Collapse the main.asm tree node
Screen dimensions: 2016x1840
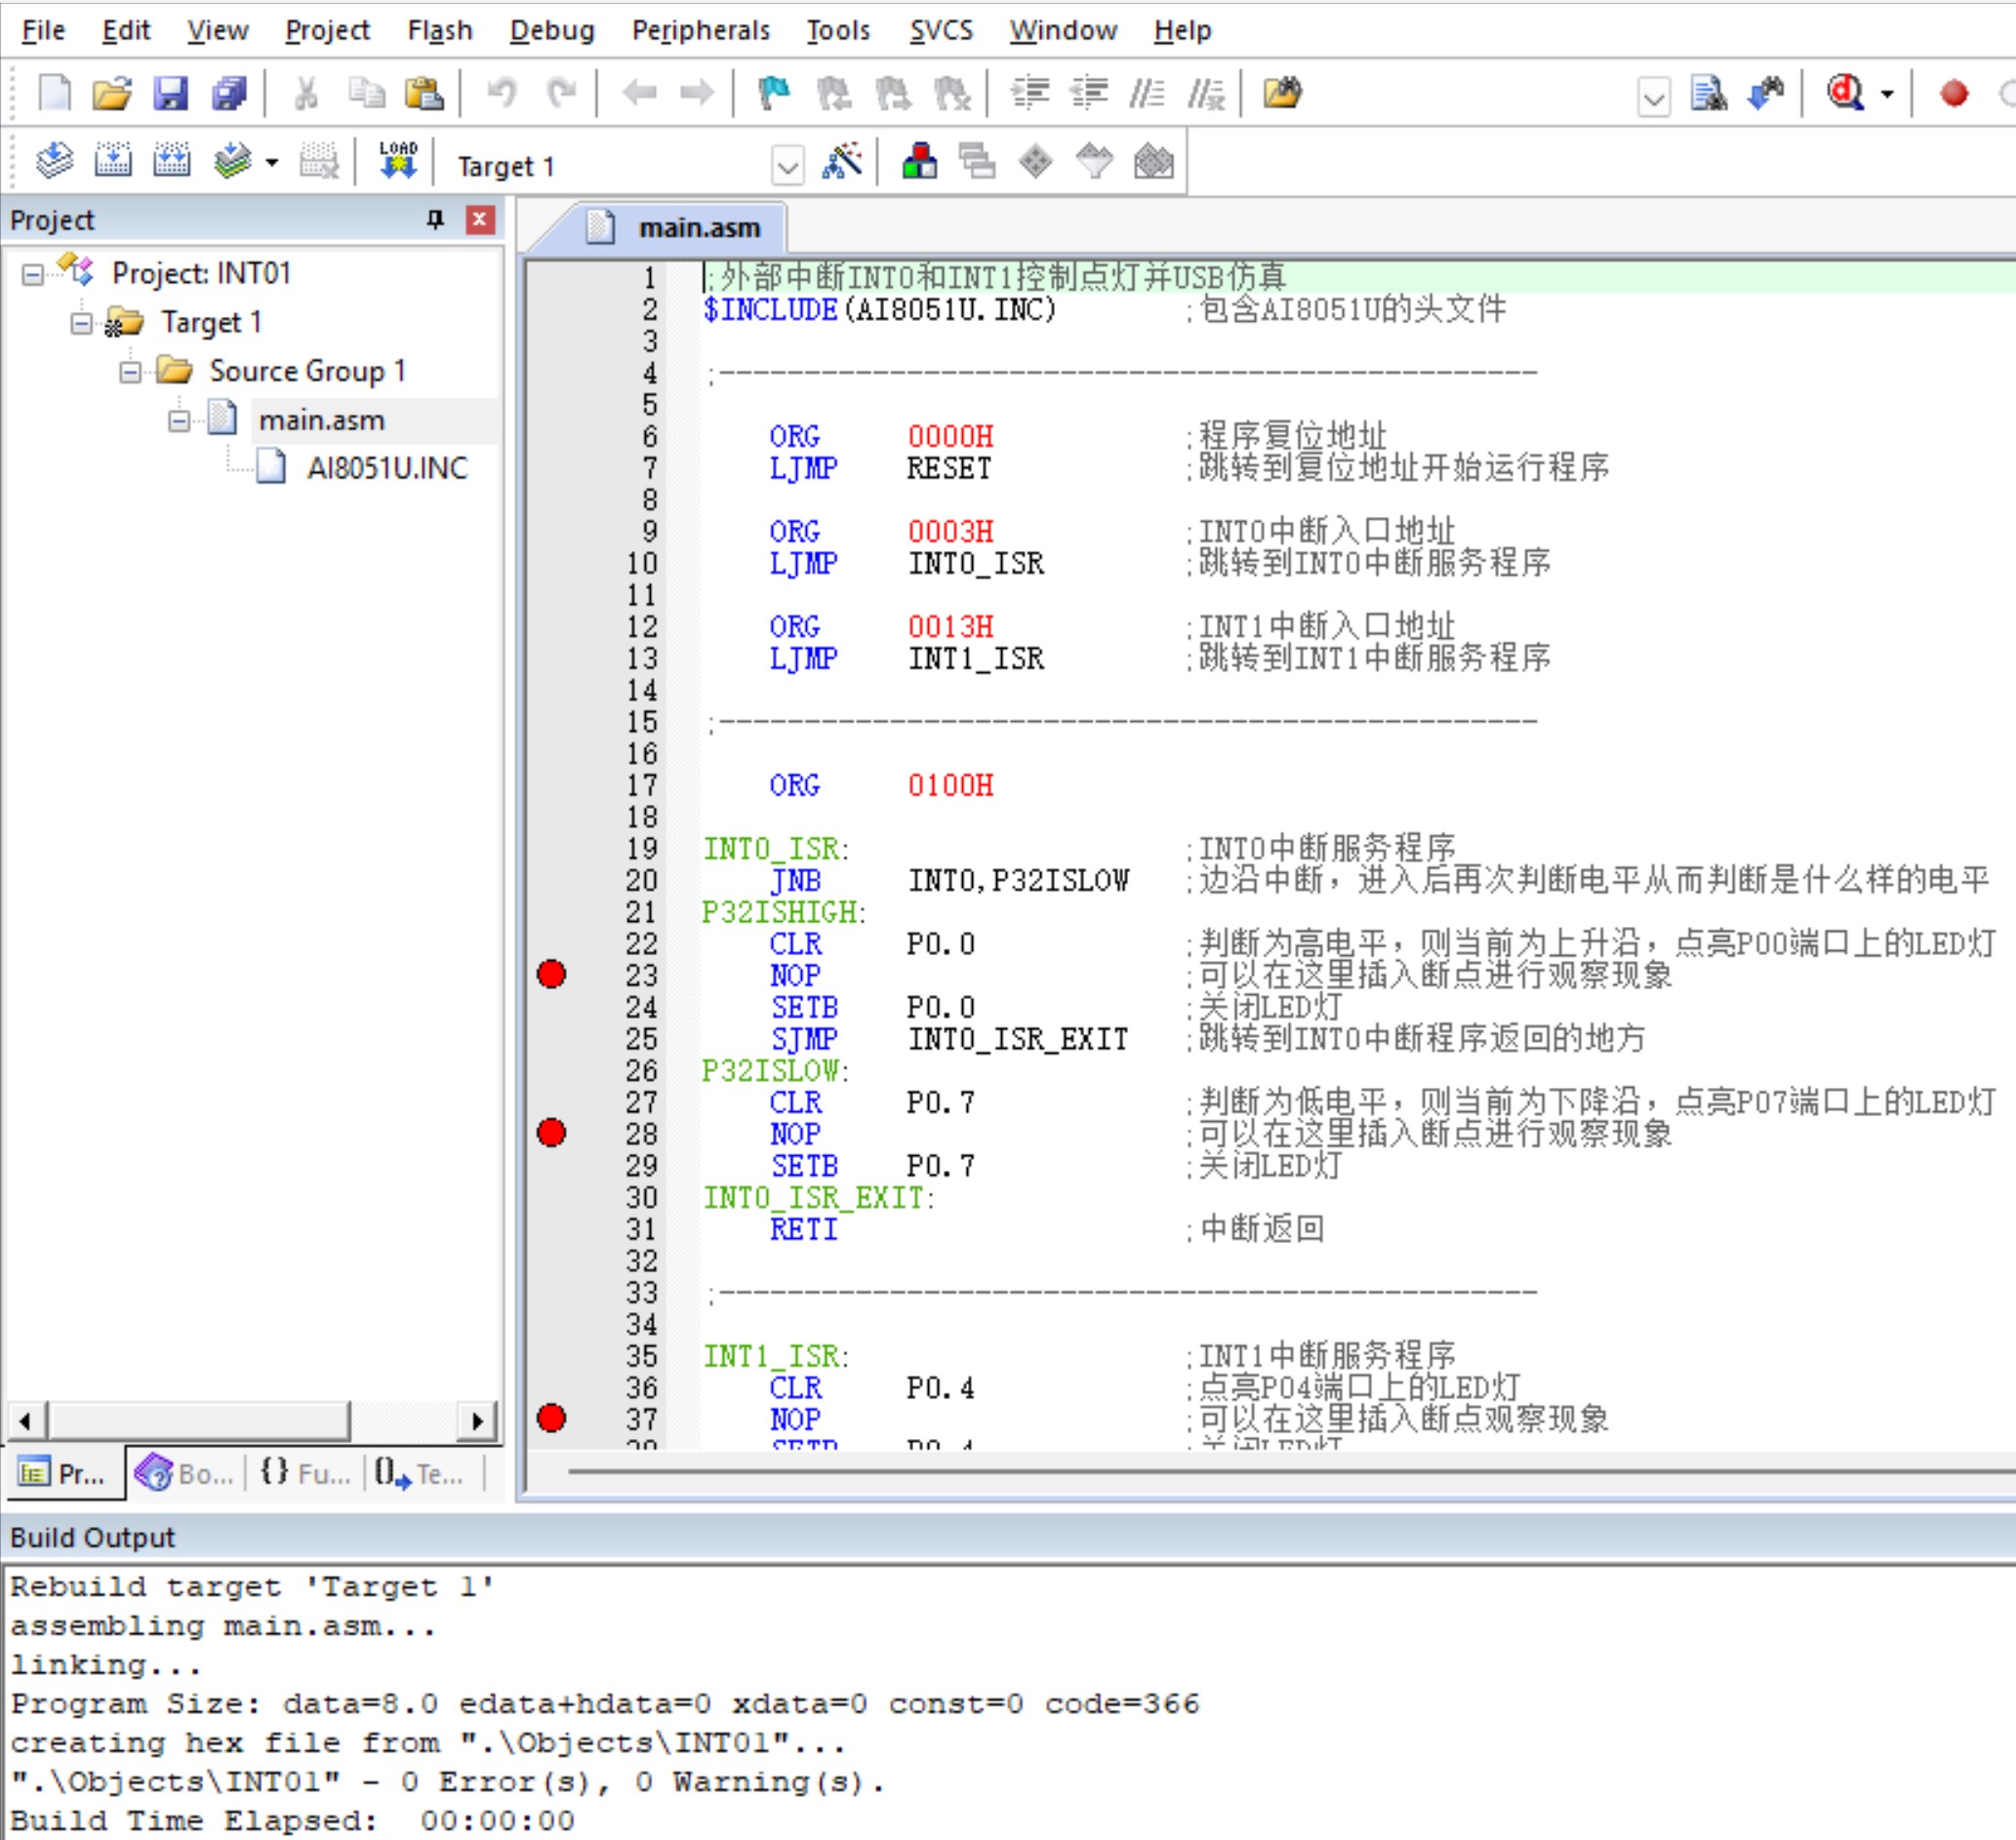(x=179, y=421)
